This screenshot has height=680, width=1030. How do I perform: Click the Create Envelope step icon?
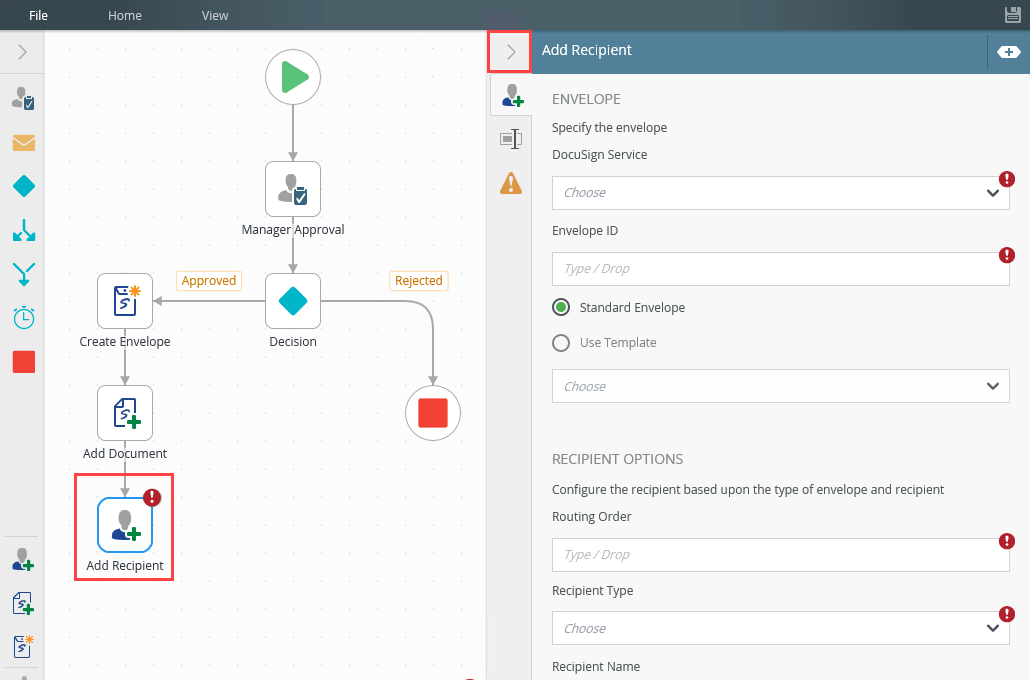[125, 301]
